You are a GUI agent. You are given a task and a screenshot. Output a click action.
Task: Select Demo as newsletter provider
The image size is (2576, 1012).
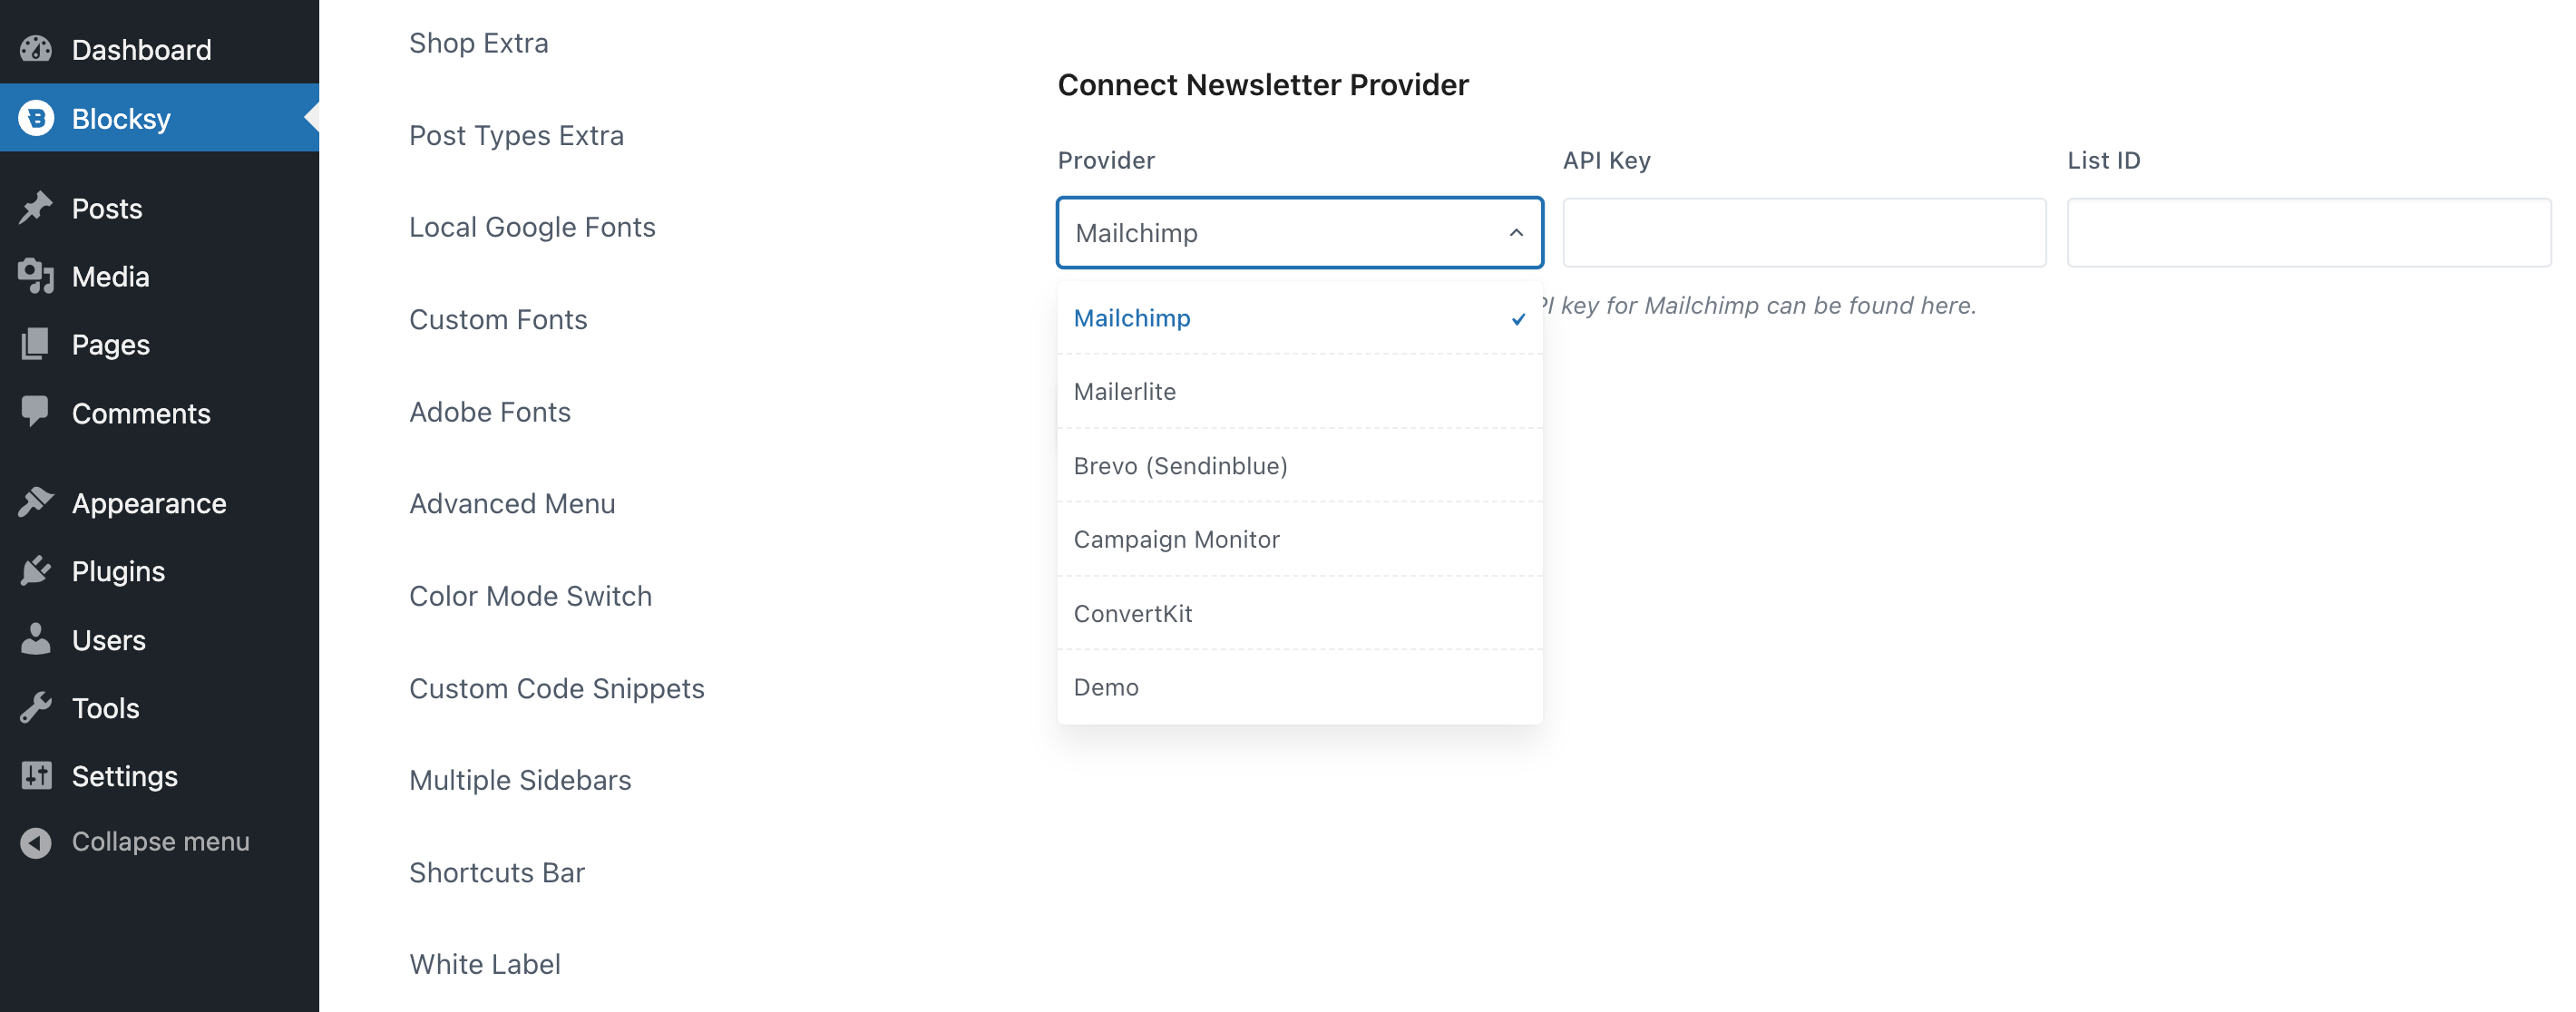click(1106, 686)
